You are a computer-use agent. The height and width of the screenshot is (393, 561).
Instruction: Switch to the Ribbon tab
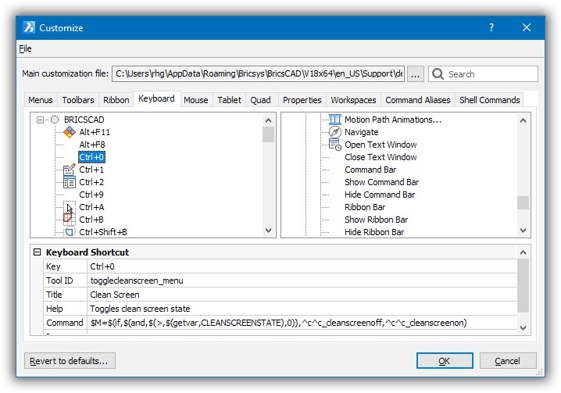[x=116, y=100]
